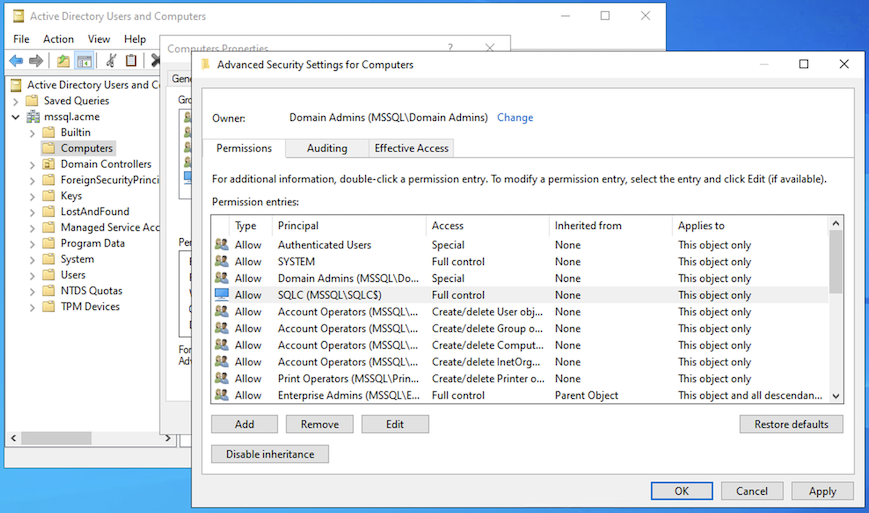
Task: Select the Authenticated Users permission entry
Action: click(520, 244)
